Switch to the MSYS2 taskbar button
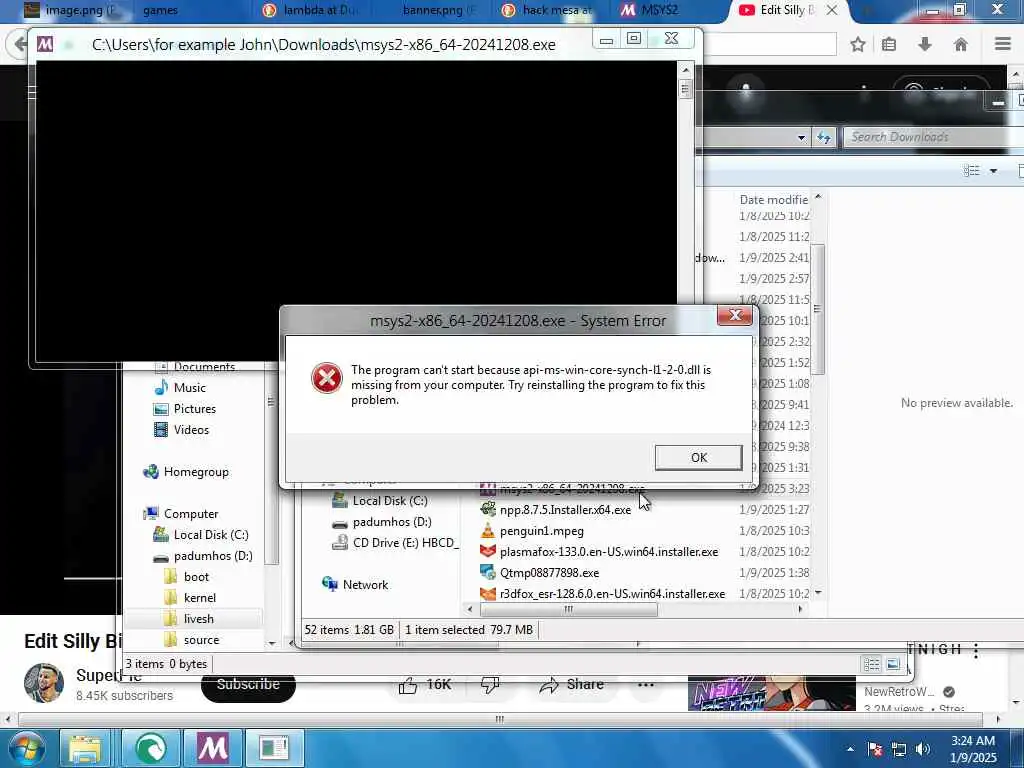 point(213,748)
